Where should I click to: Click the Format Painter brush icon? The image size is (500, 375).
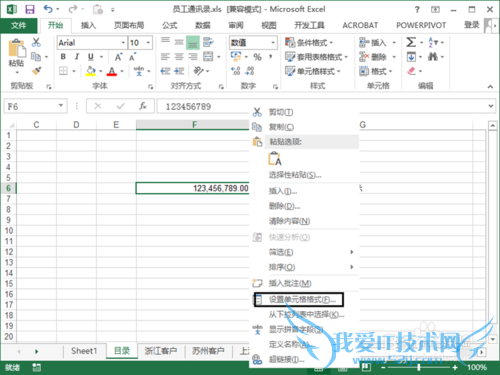pyautogui.click(x=36, y=71)
